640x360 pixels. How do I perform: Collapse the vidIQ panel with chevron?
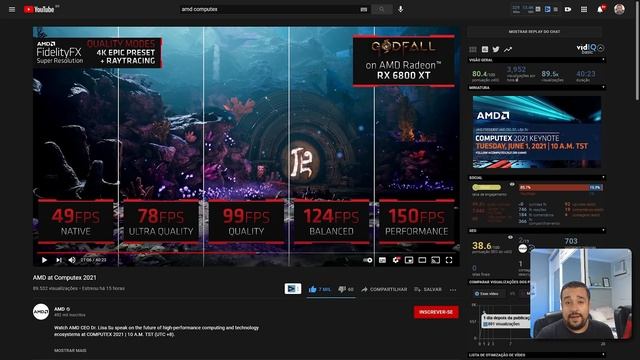click(x=600, y=48)
